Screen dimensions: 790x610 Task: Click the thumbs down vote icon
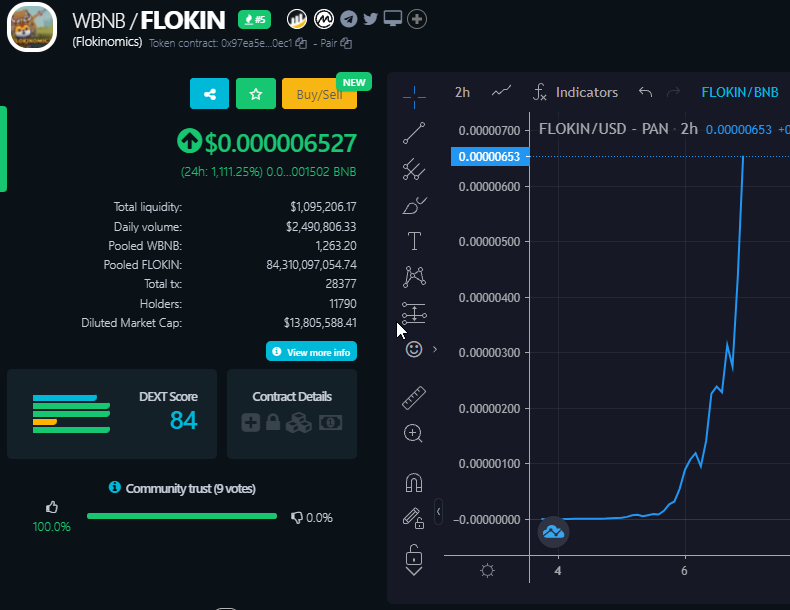297,517
